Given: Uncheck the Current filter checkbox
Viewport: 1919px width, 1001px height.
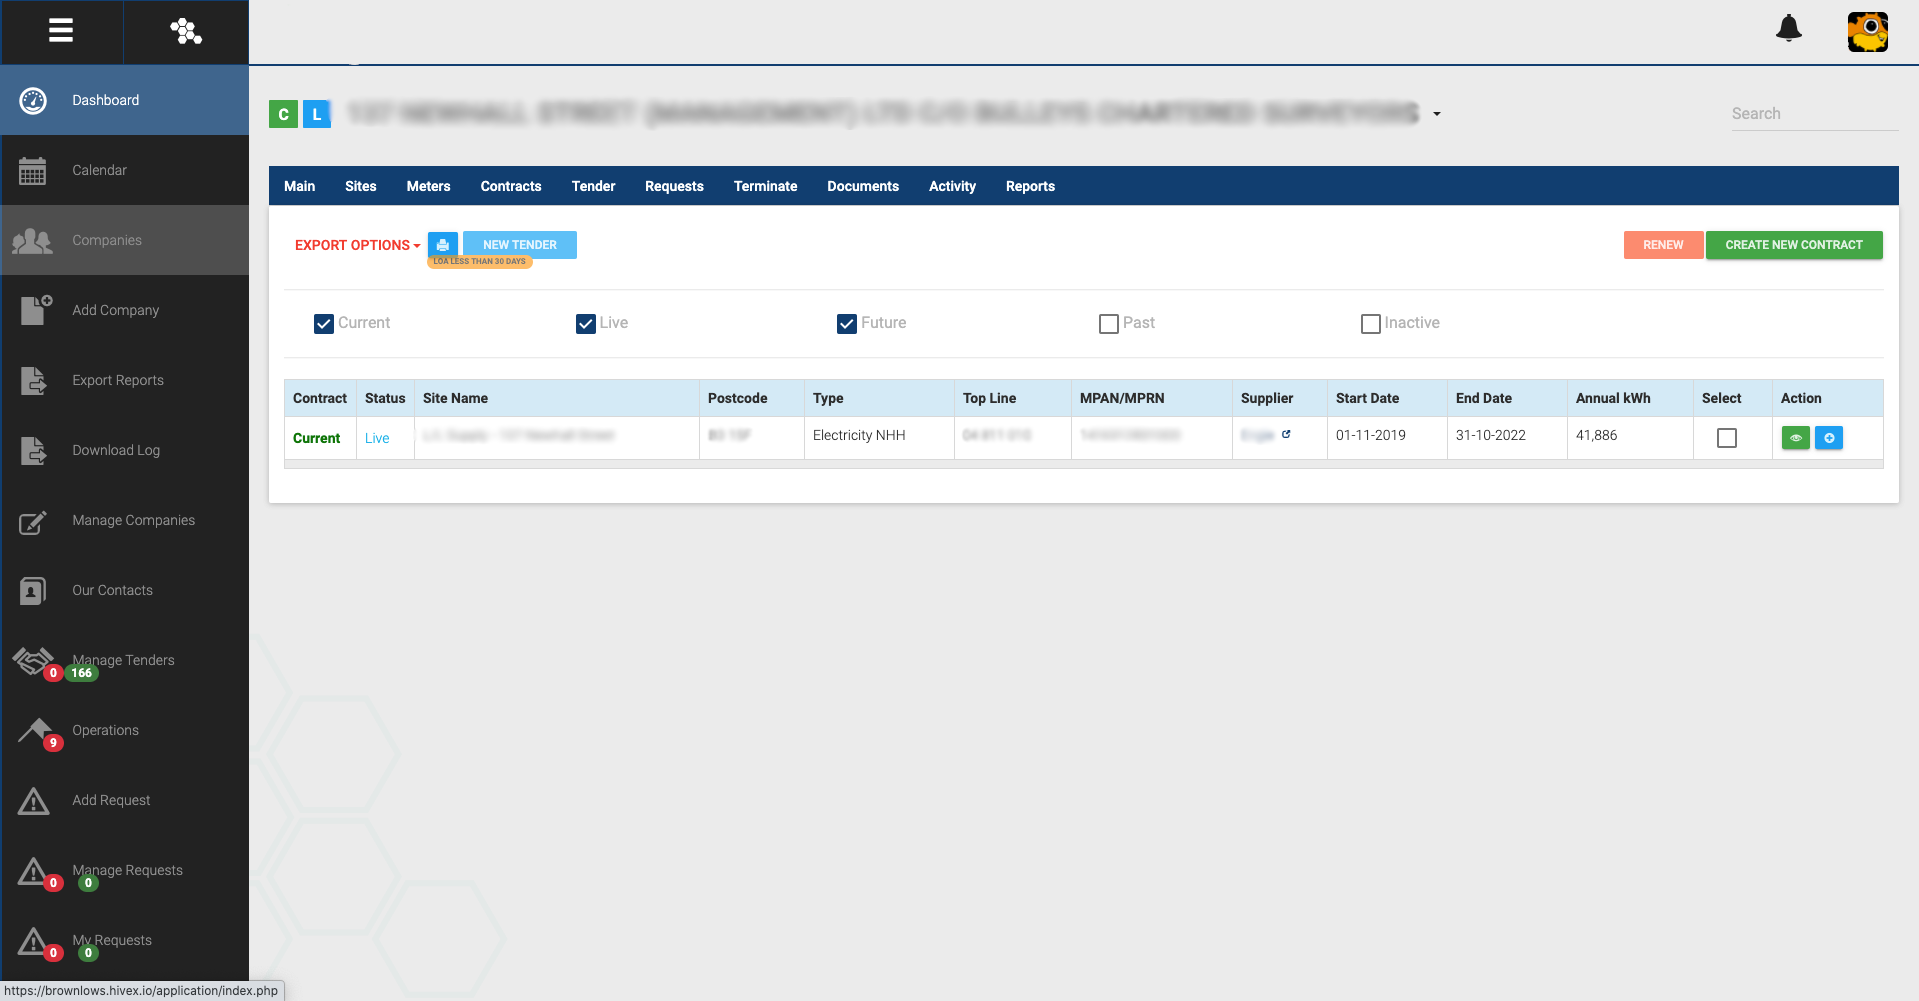Looking at the screenshot, I should 324,324.
